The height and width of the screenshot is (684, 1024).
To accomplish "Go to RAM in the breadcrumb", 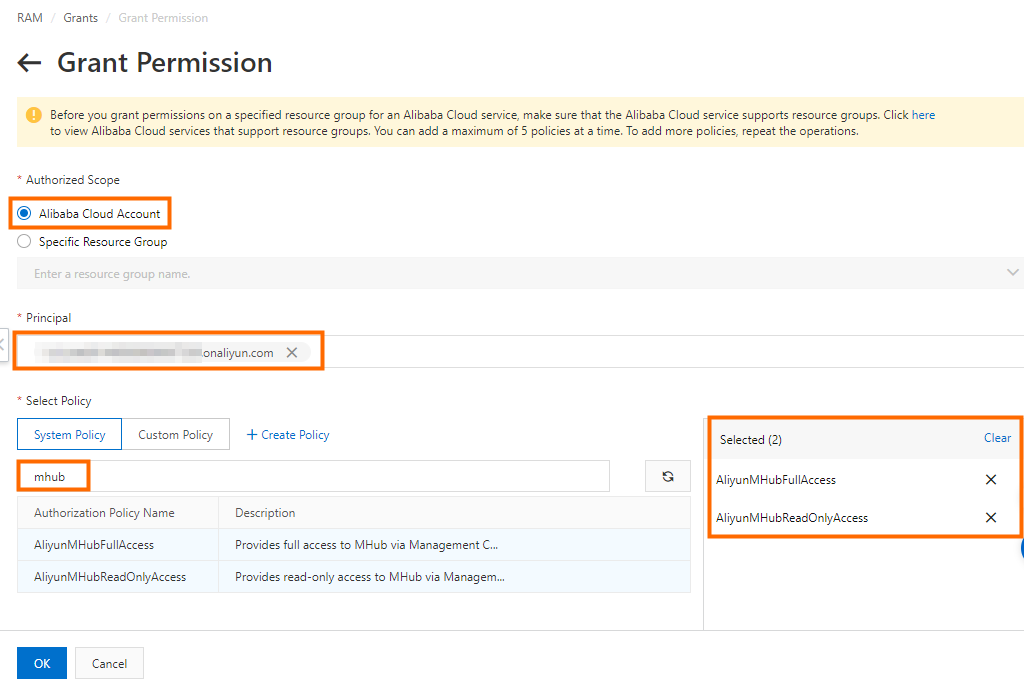I will [x=29, y=18].
